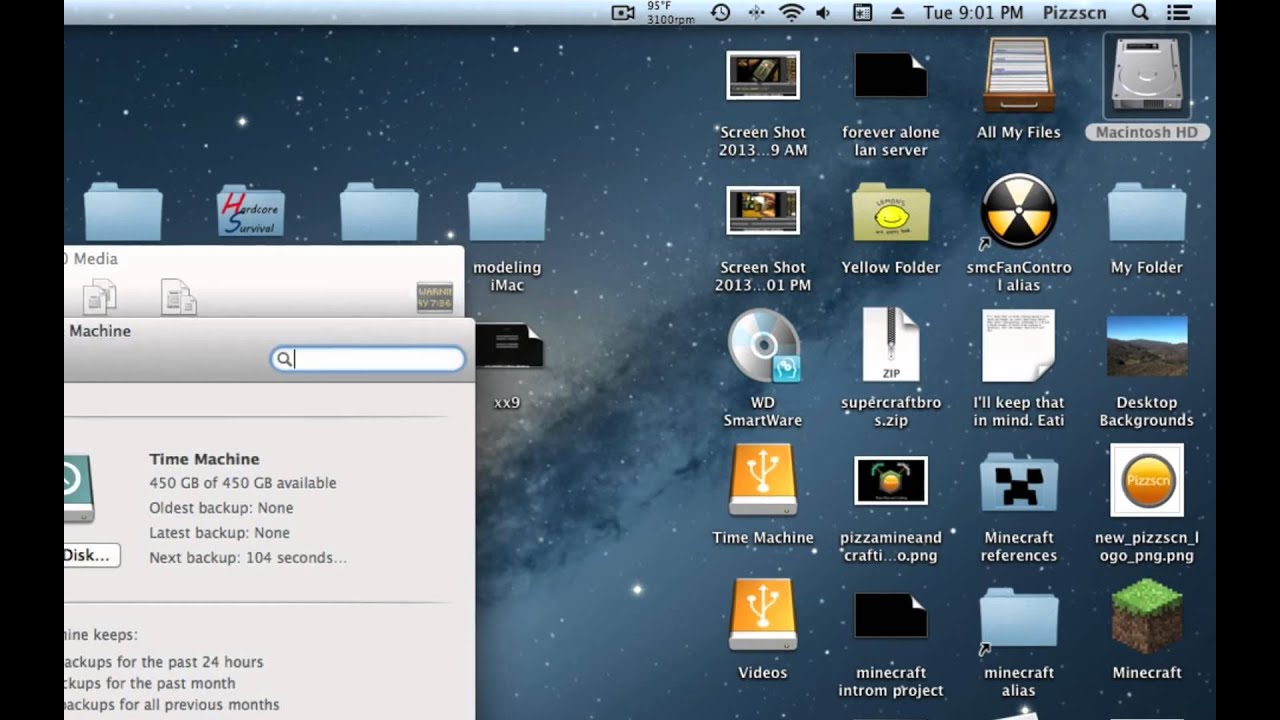1280x720 pixels.
Task: Select the orange Time Machine USB drive
Action: [762, 480]
